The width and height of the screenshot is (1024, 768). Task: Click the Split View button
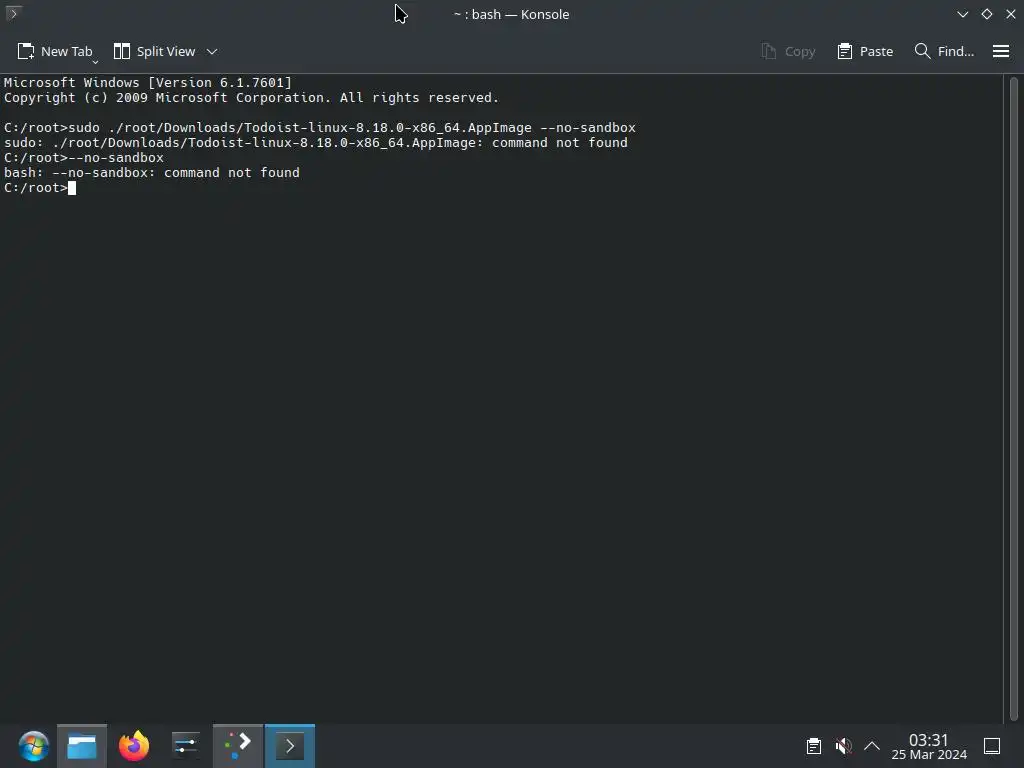pyautogui.click(x=154, y=52)
